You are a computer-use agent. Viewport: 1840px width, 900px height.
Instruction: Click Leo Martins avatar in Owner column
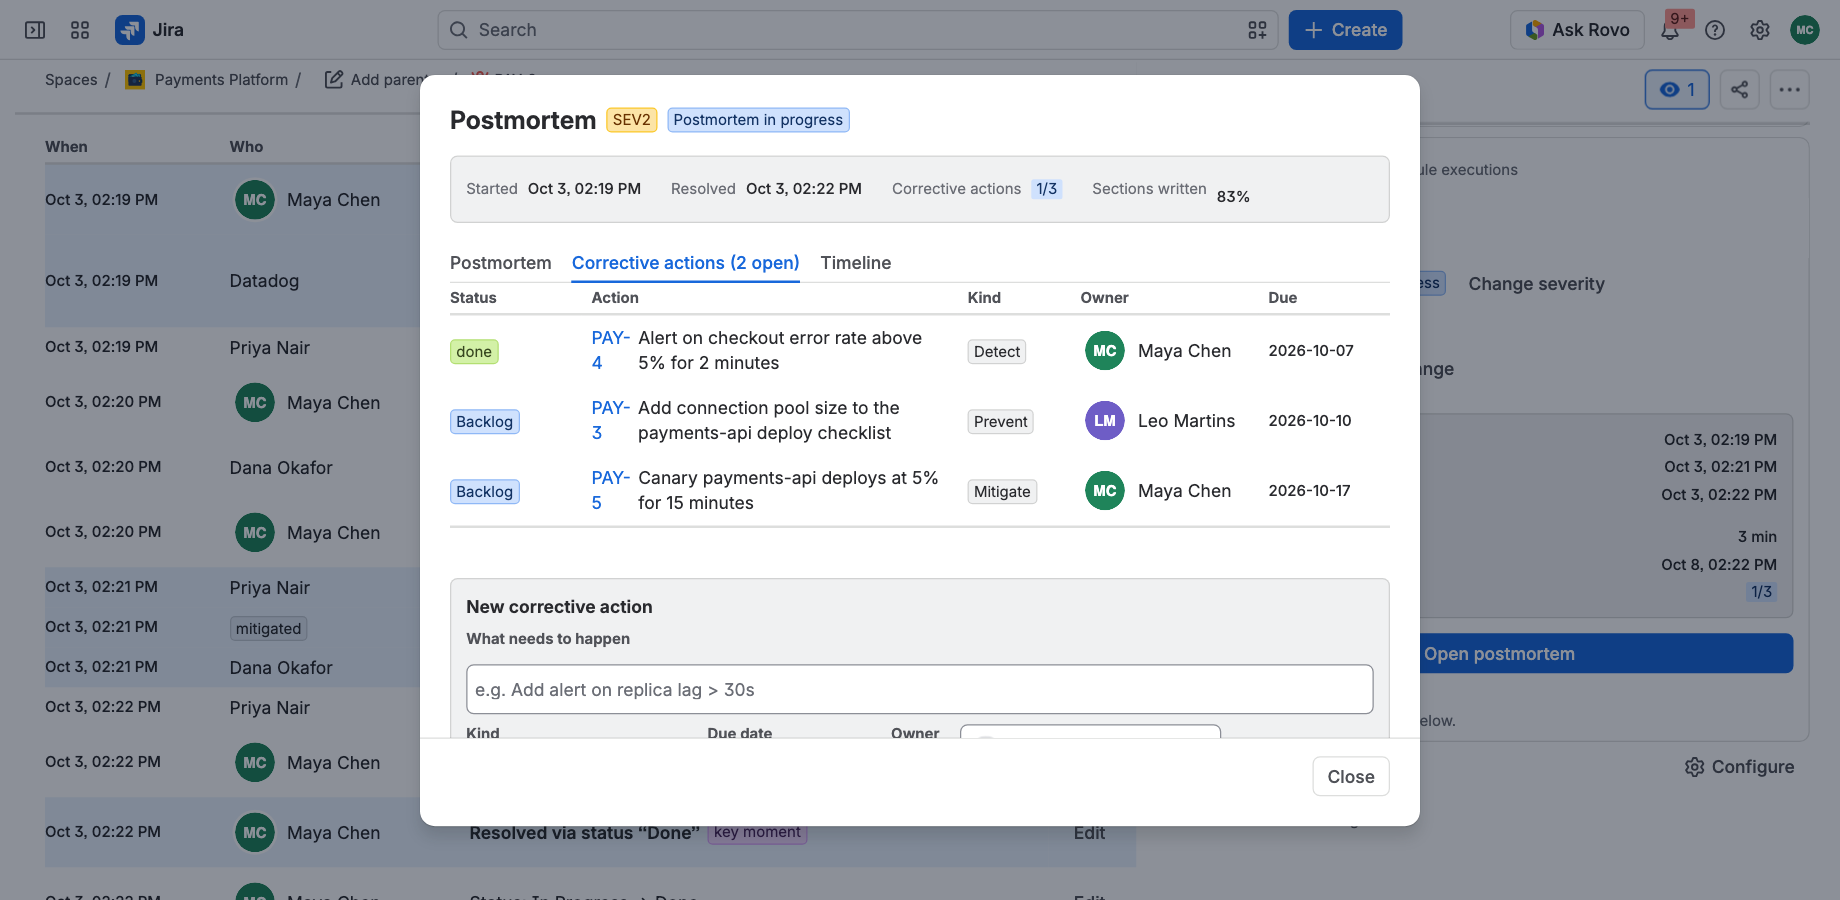[x=1105, y=421]
